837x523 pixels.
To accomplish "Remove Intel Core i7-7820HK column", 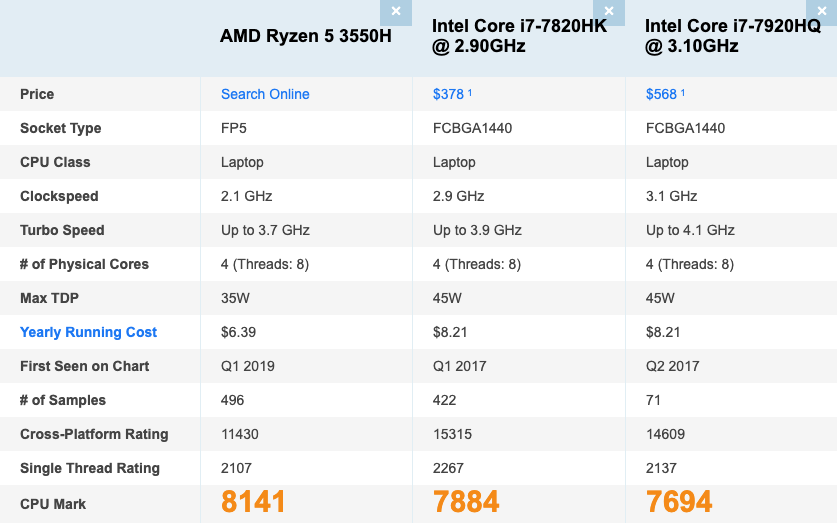I will point(609,12).
